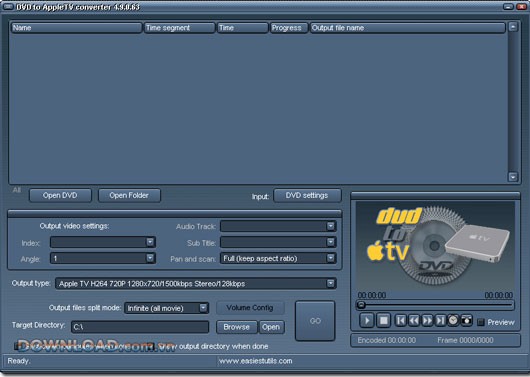Expand the Index dropdown
530x377 pixels.
pyautogui.click(x=150, y=242)
